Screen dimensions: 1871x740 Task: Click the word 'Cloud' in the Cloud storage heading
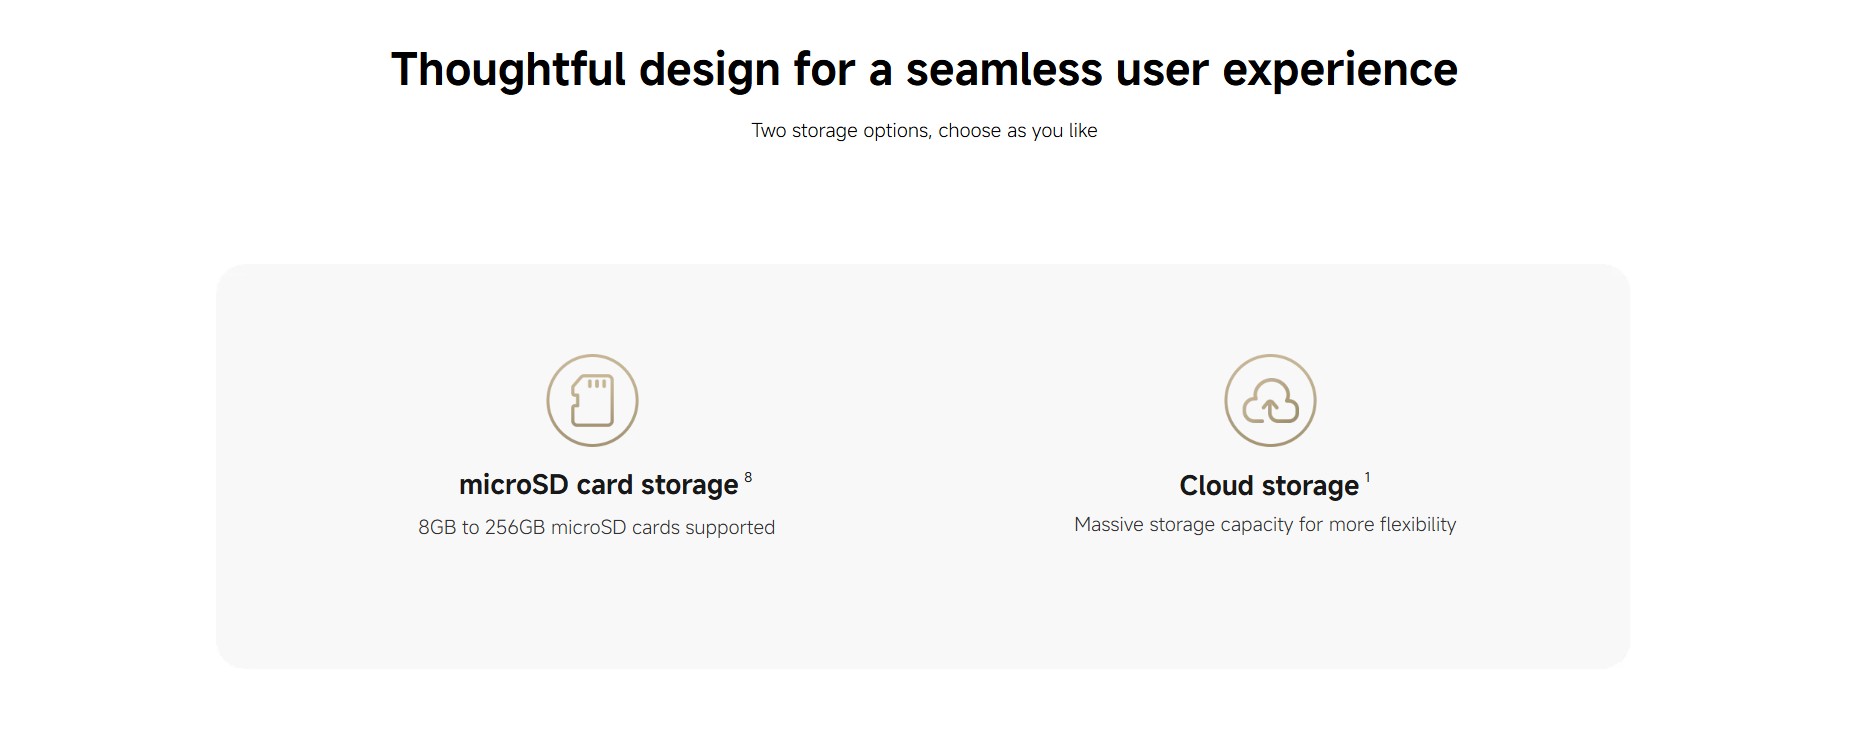[x=1215, y=486]
